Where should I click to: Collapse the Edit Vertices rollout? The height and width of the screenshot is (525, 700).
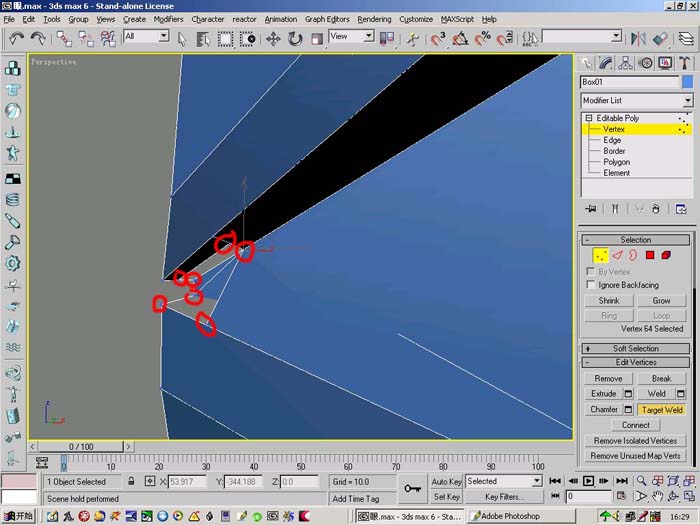[636, 362]
